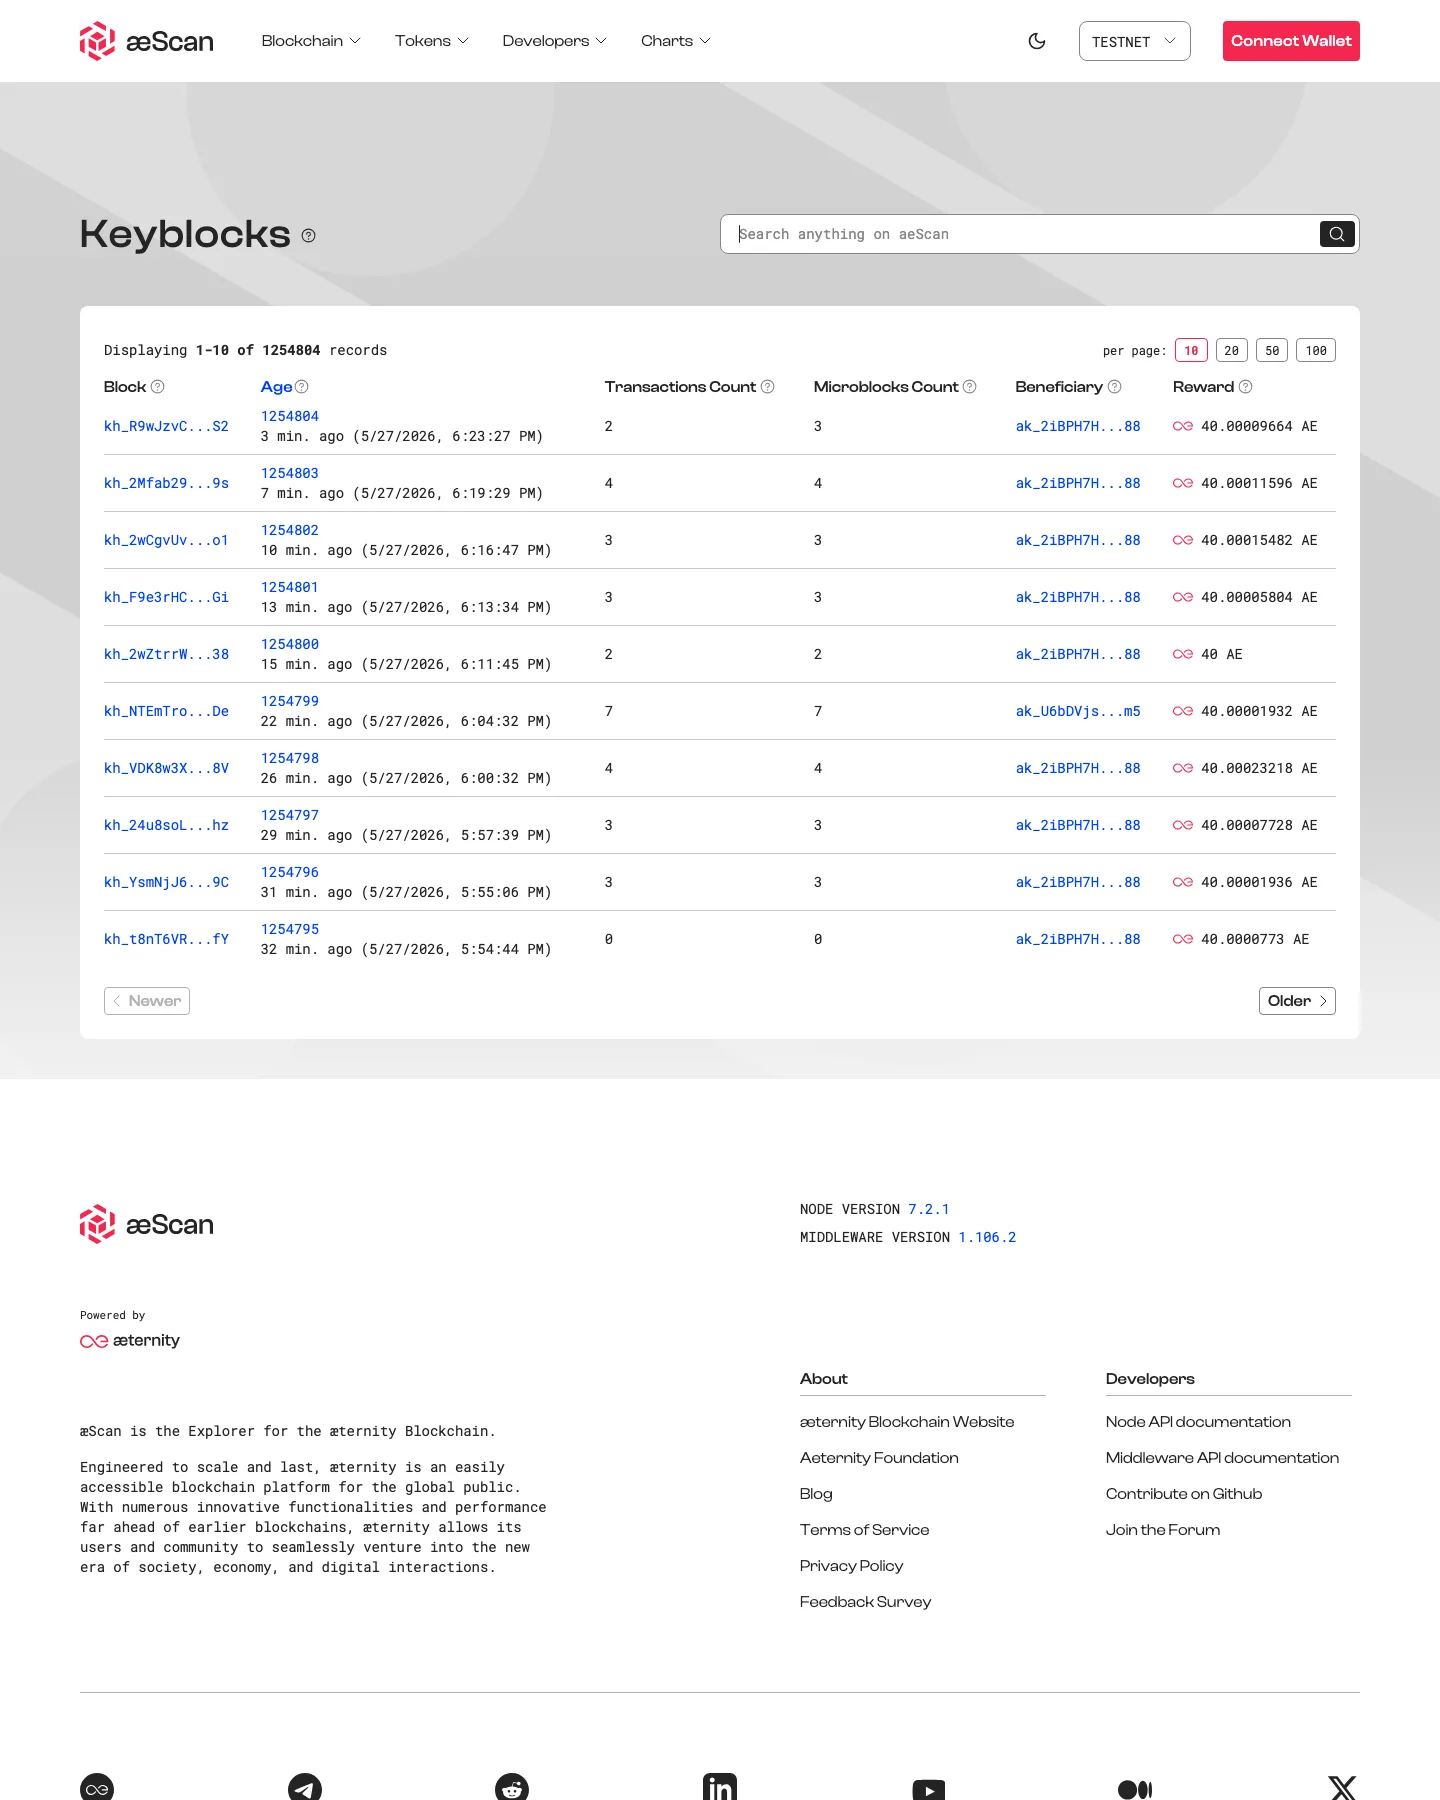Open beneficiary ak_U6bDVjs...m5

click(x=1078, y=711)
